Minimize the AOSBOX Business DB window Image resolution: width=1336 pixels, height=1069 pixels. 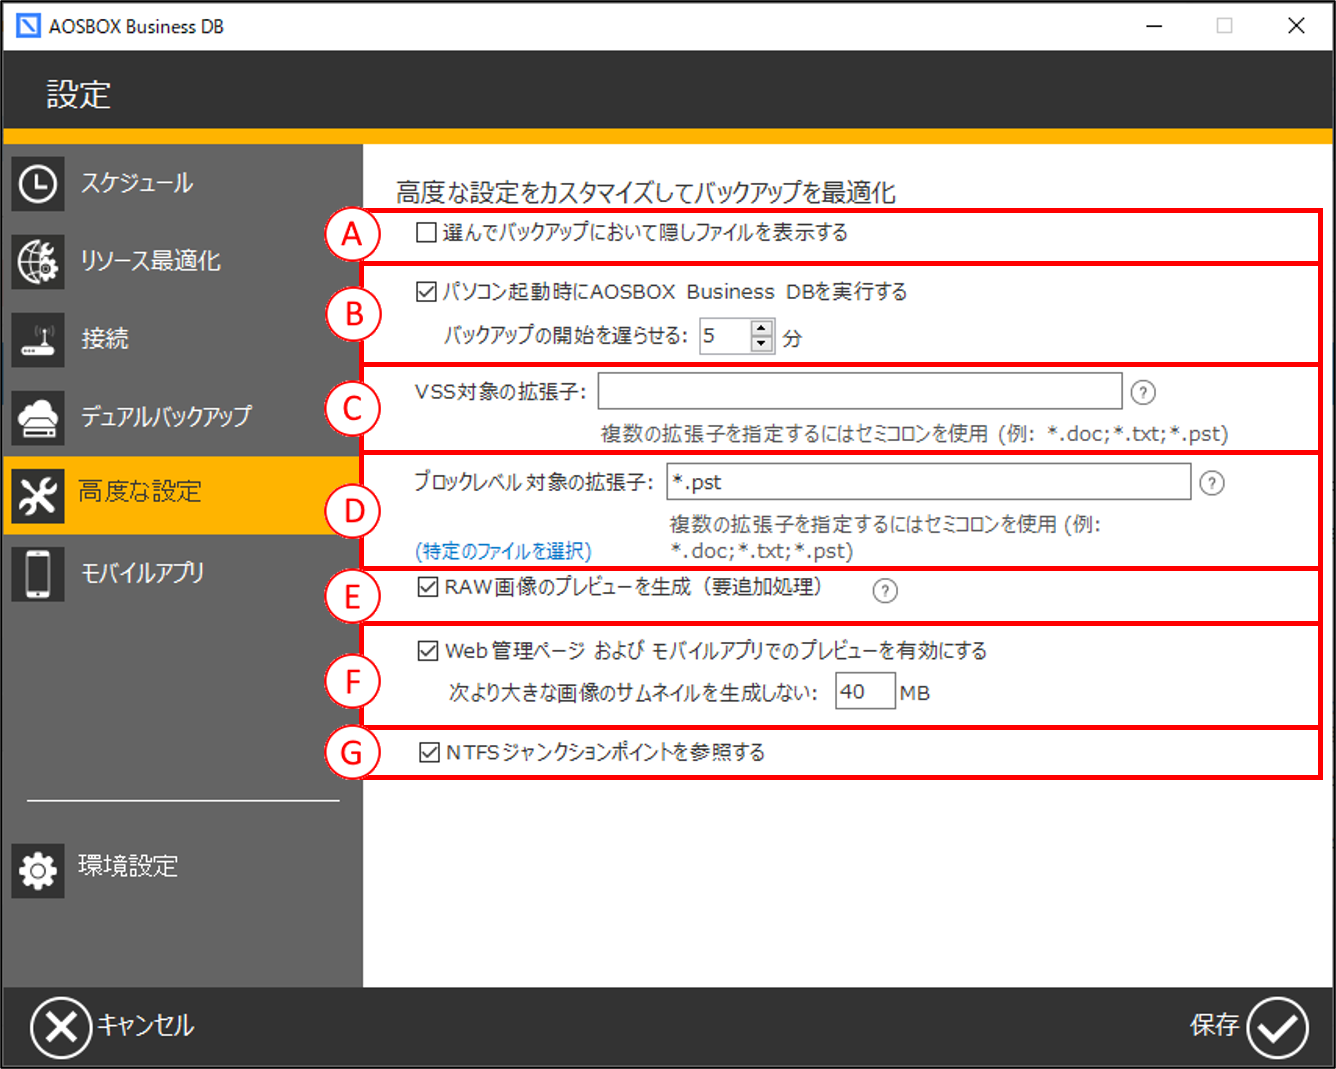(x=1155, y=26)
